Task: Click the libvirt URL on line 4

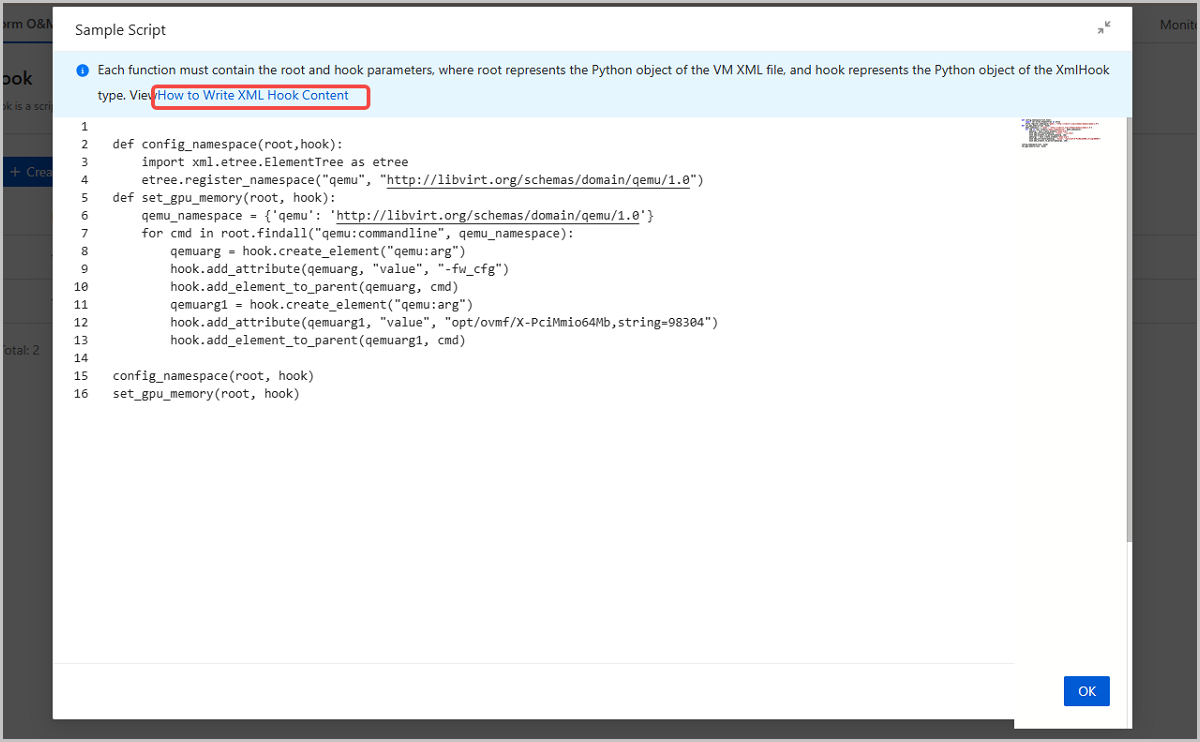Action: coord(542,180)
